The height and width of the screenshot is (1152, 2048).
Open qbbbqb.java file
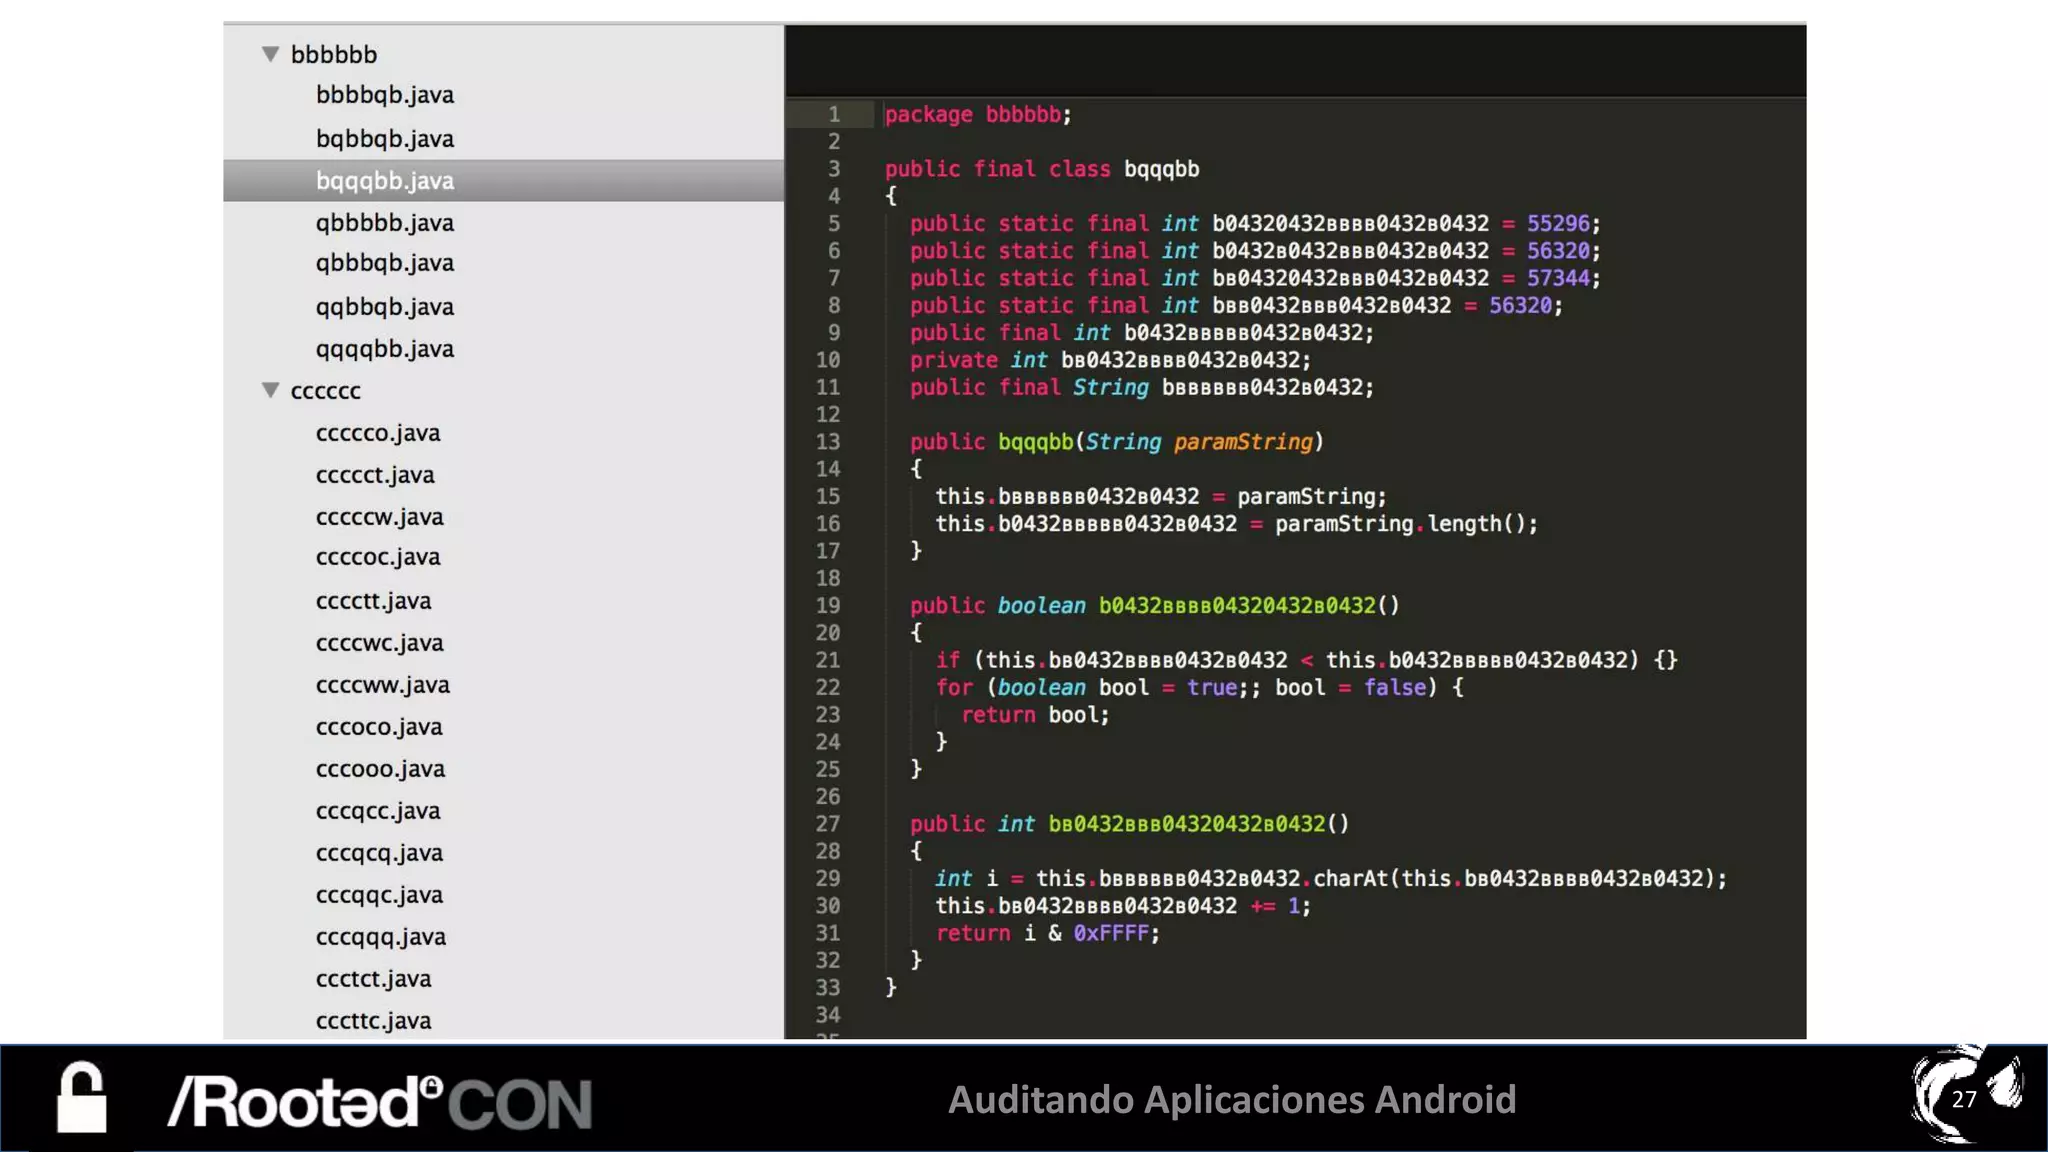385,263
